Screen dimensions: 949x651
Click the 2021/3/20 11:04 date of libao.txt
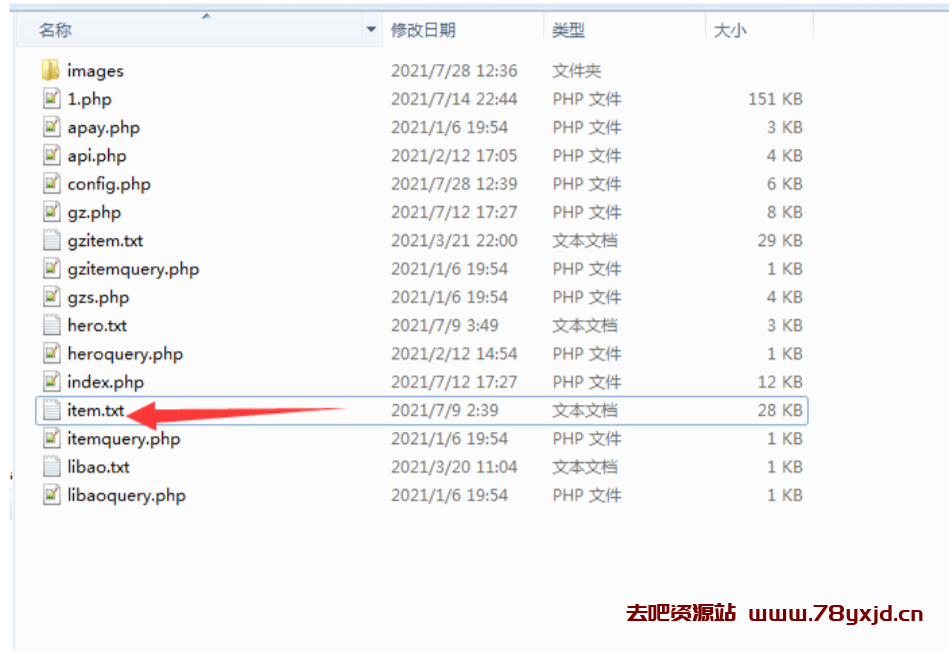pos(455,467)
